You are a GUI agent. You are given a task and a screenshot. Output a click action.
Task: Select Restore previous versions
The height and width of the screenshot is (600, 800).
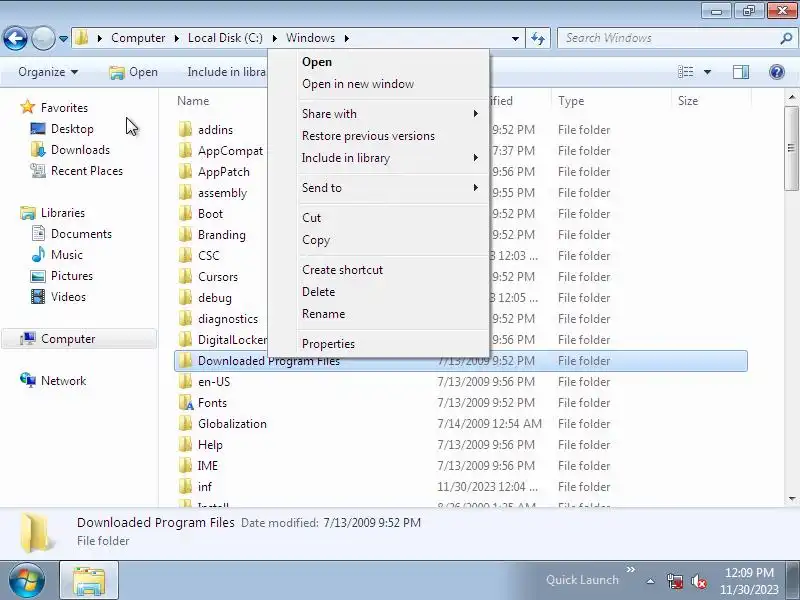[x=379, y=136]
